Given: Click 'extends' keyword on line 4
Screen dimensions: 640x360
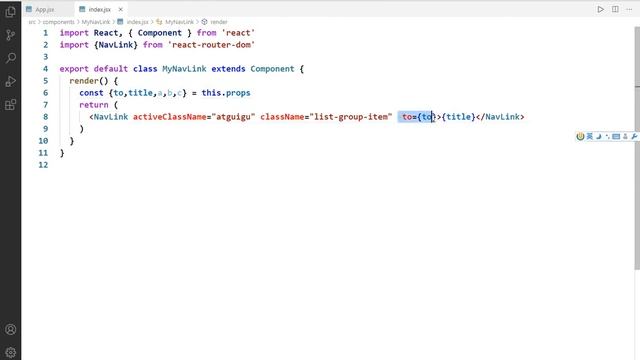Looking at the screenshot, I should pyautogui.click(x=228, y=69).
